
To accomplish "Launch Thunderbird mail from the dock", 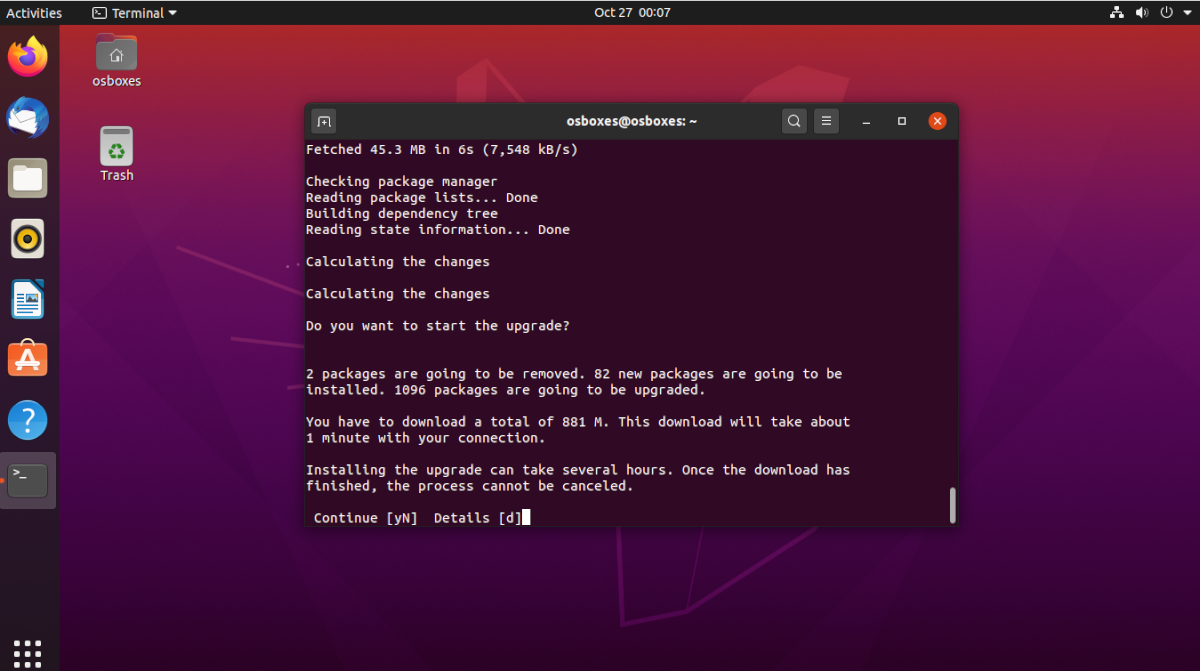I will click(x=28, y=117).
